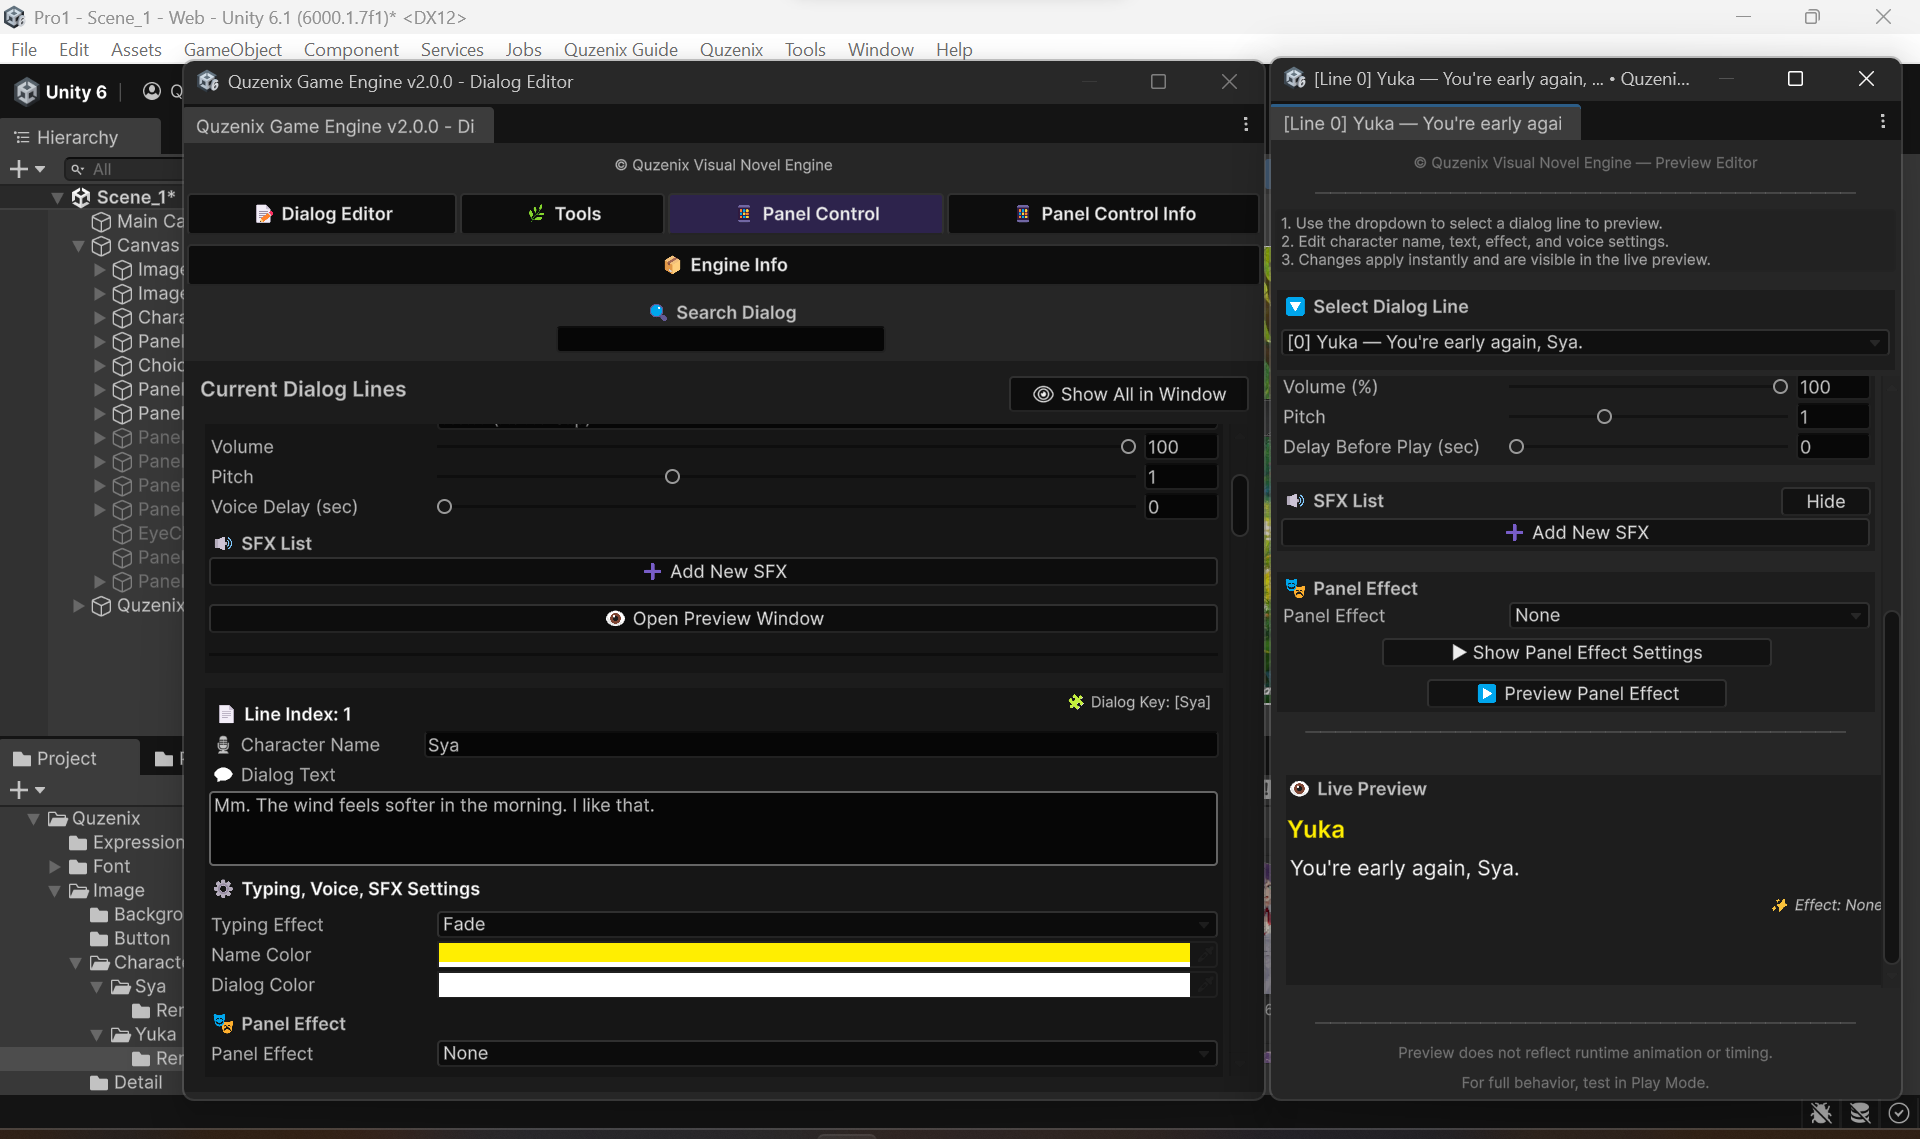Click the Add New SFX button

[x=713, y=571]
